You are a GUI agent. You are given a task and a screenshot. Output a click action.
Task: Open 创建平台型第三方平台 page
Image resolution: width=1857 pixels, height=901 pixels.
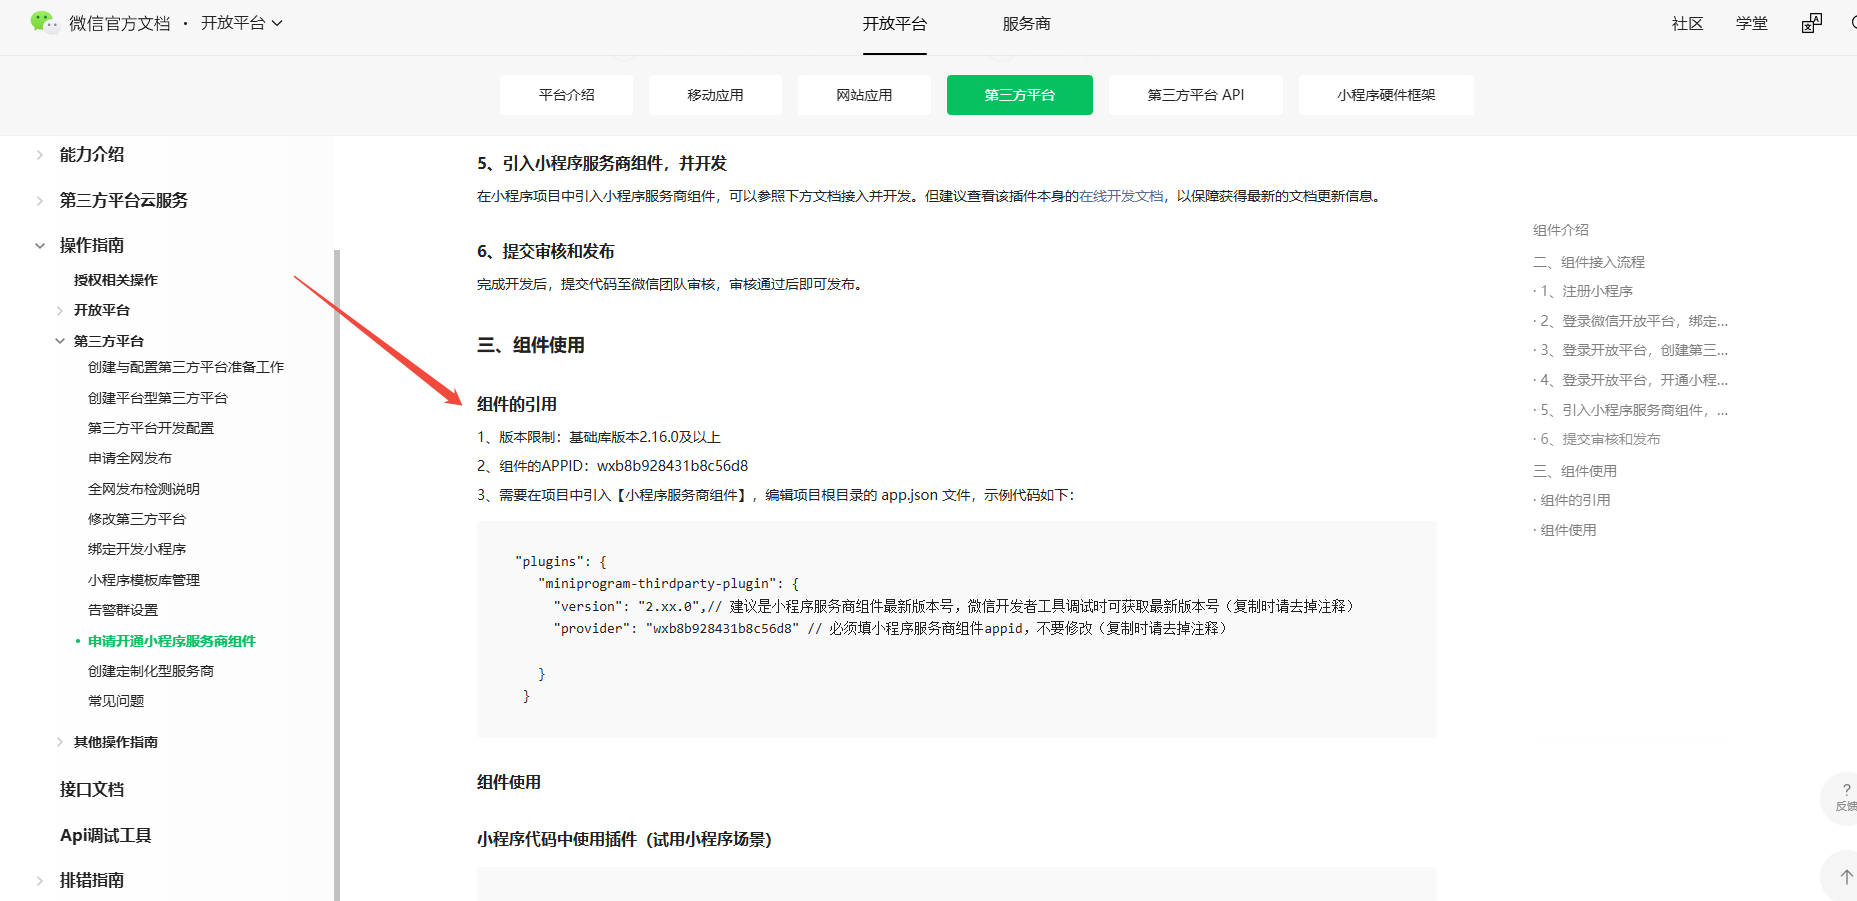tap(158, 398)
